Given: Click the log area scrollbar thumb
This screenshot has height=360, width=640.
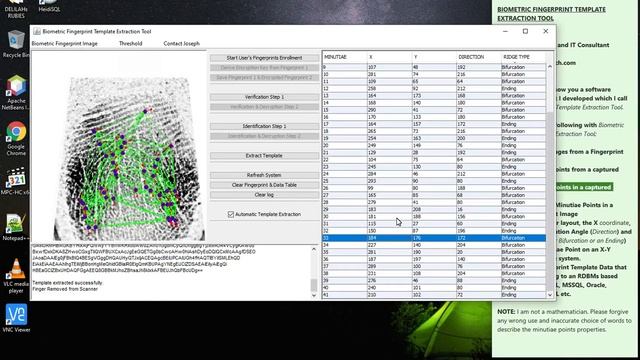Looking at the screenshot, I should pyautogui.click(x=314, y=284).
